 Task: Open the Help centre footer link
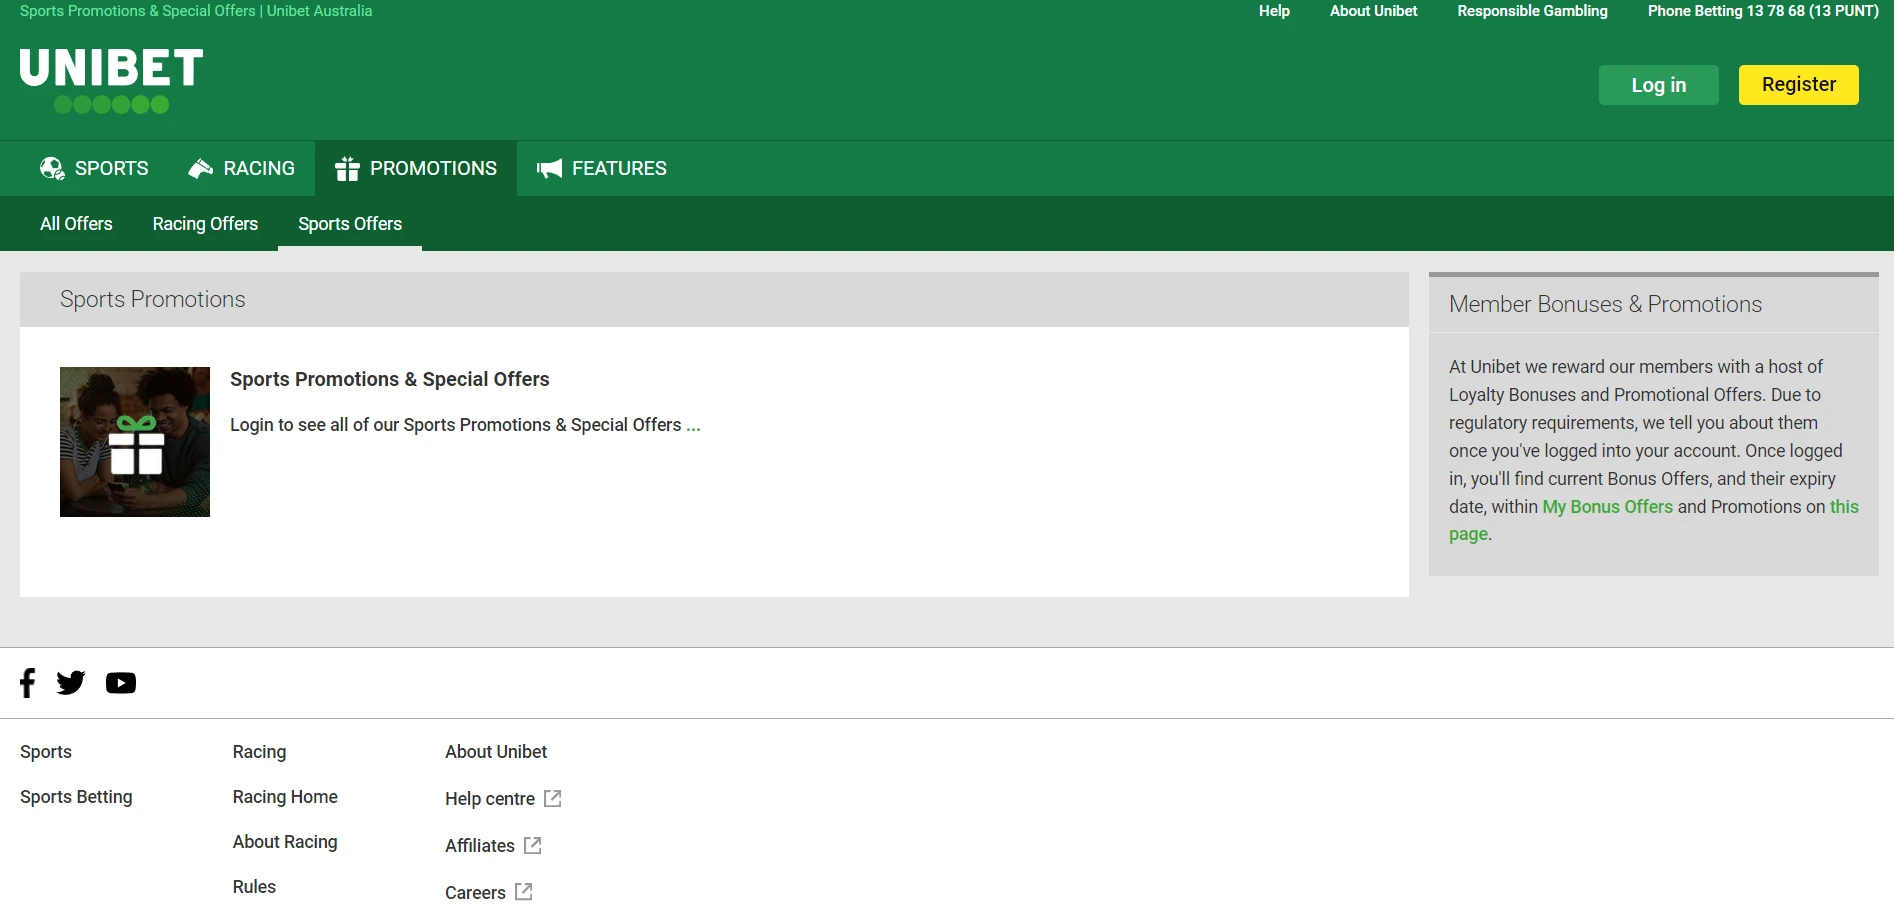pyautogui.click(x=490, y=799)
